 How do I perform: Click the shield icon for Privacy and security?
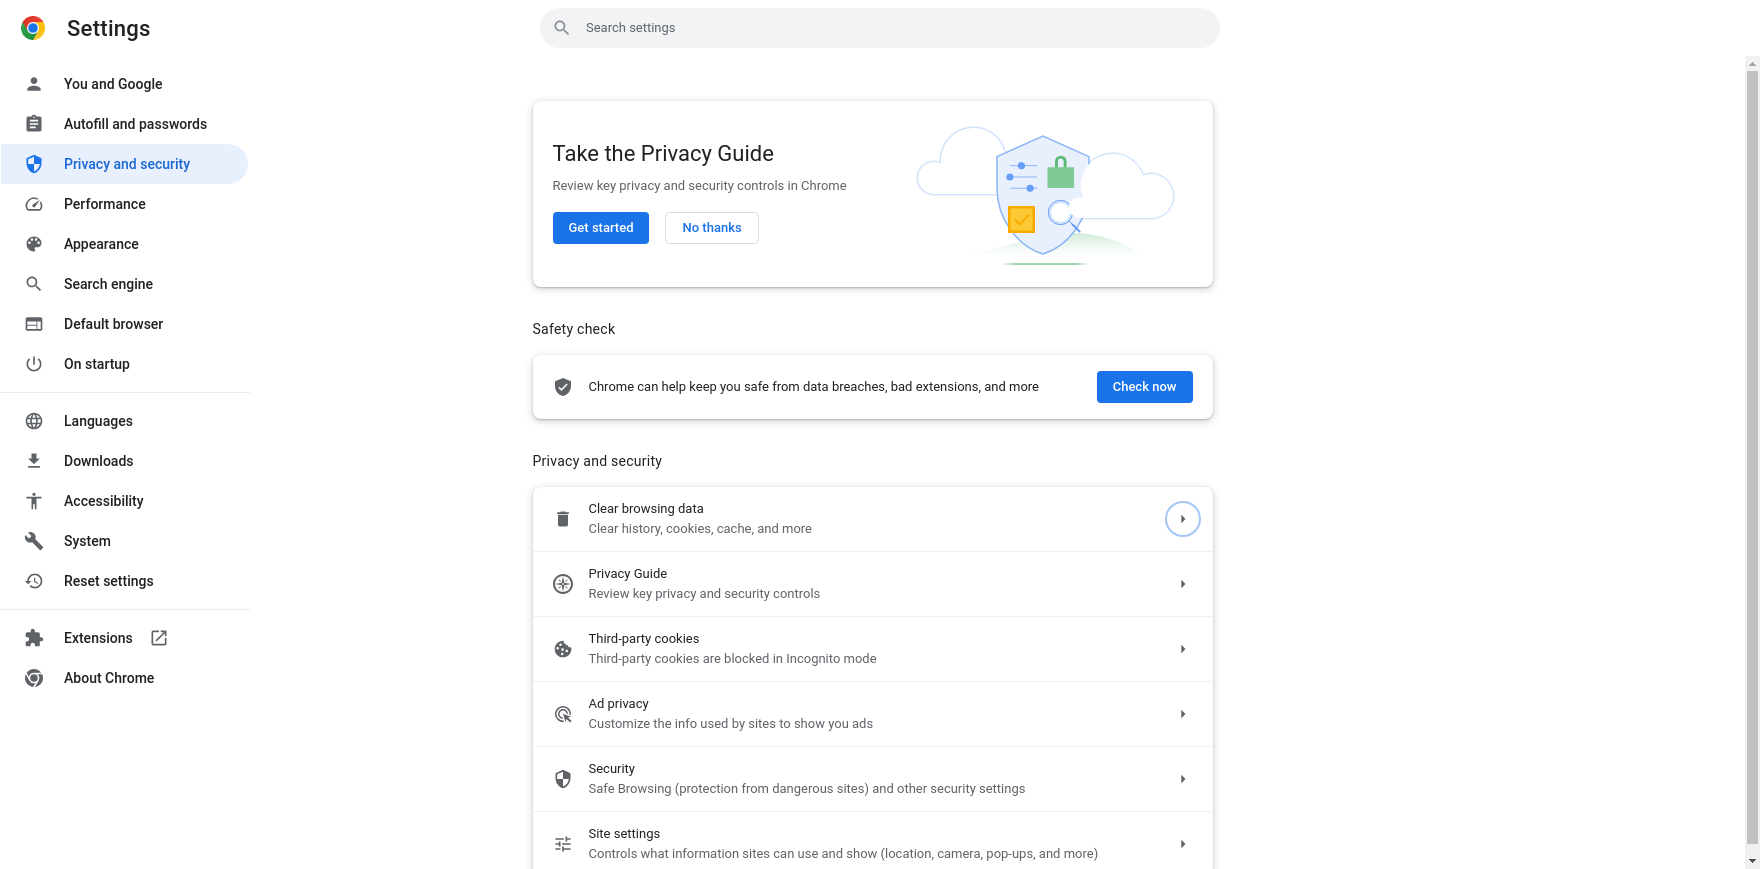[34, 164]
